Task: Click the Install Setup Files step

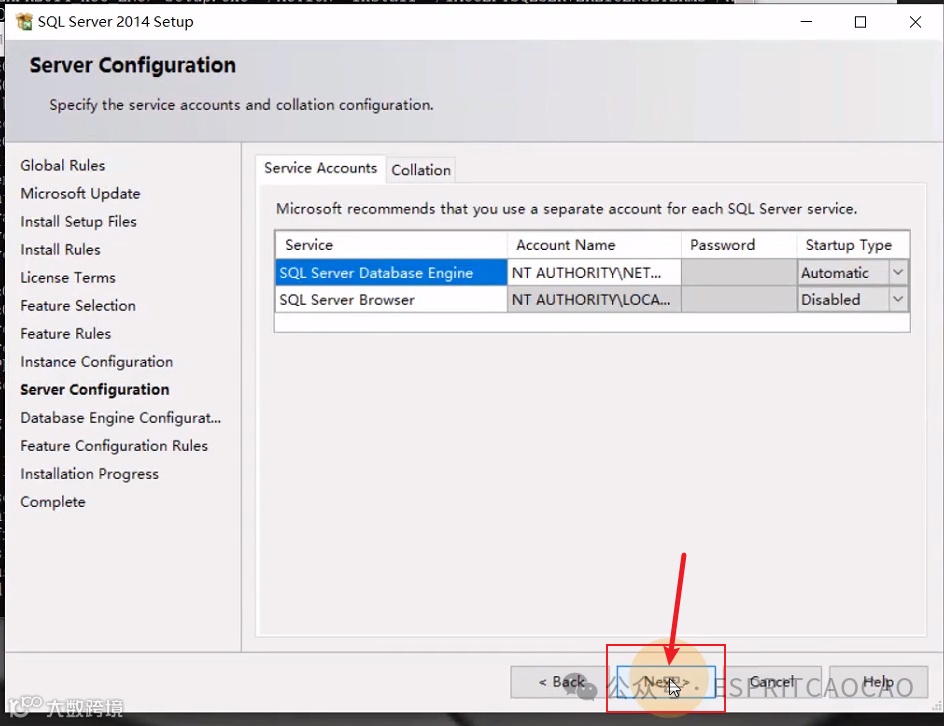Action: (78, 222)
